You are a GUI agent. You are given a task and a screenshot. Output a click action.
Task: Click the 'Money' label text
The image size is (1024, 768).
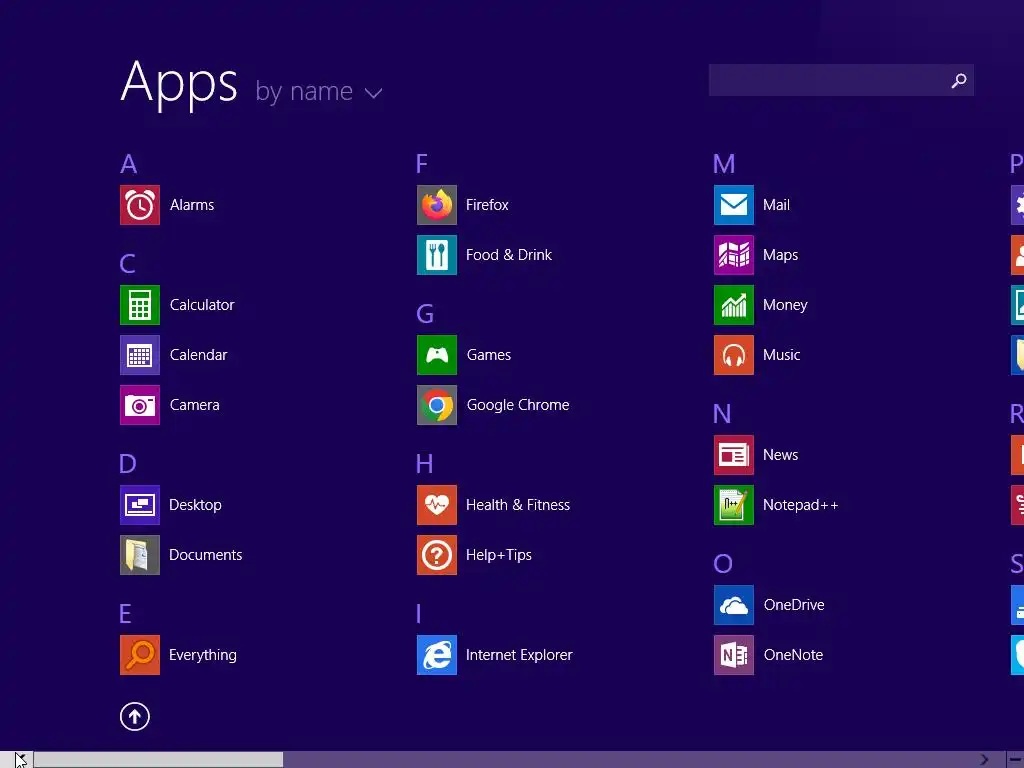coord(786,306)
